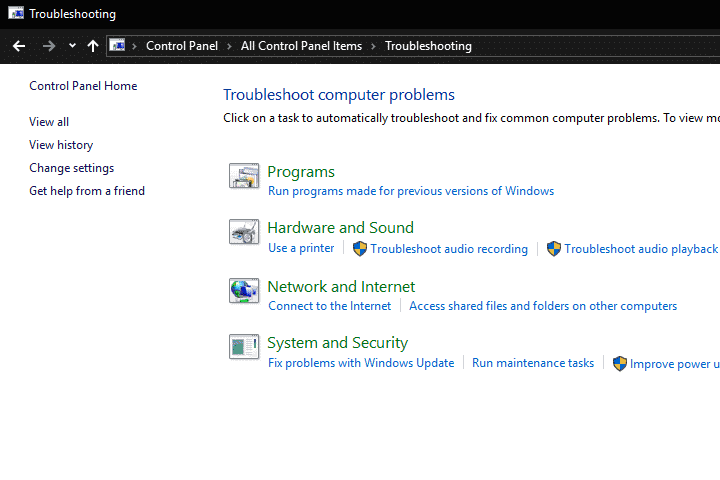Open Improve power usage link
This screenshot has height=480, width=720.
[x=675, y=364]
